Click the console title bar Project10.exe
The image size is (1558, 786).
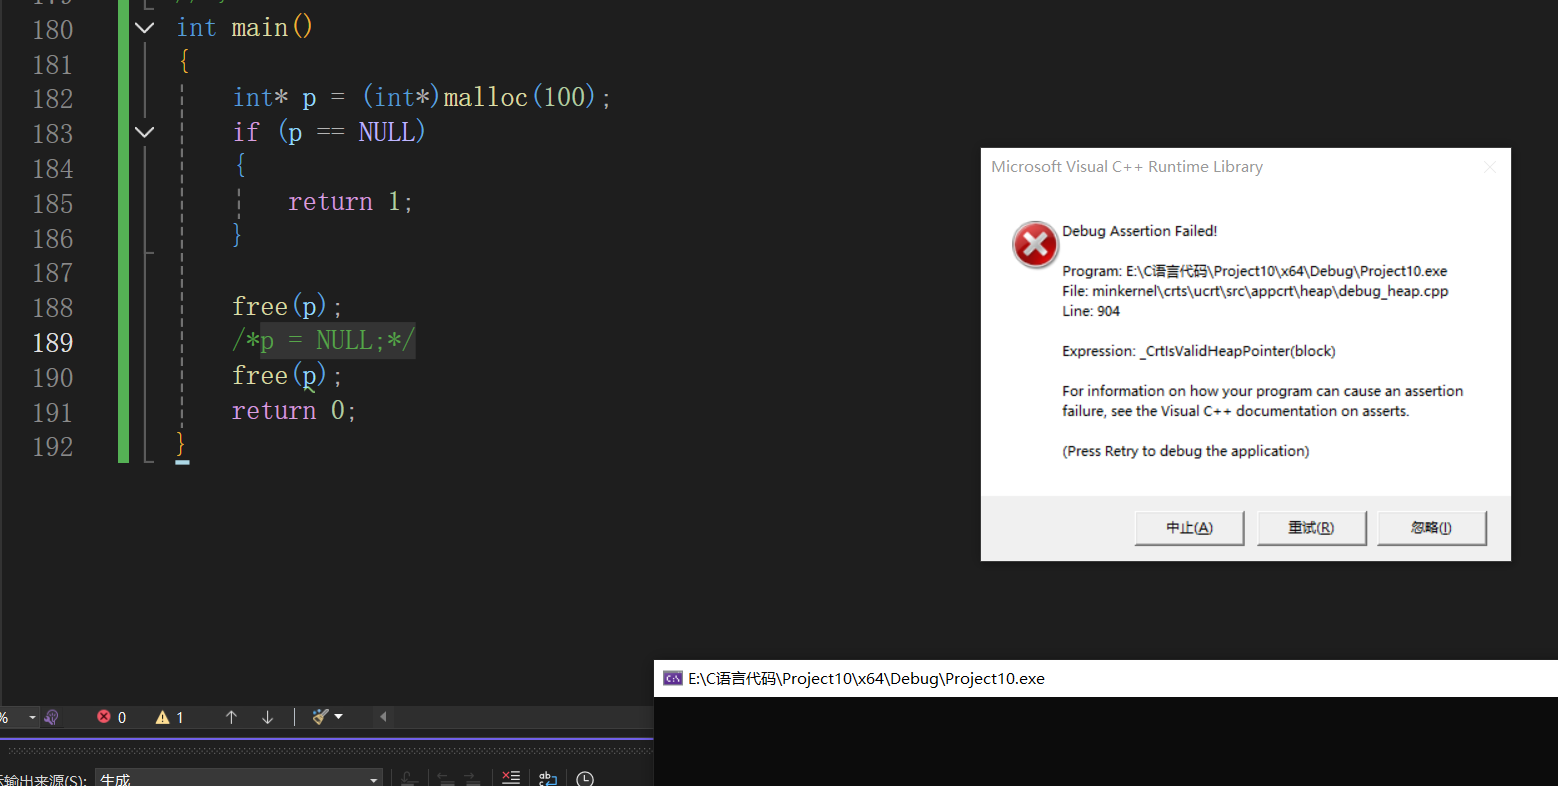(1106, 678)
